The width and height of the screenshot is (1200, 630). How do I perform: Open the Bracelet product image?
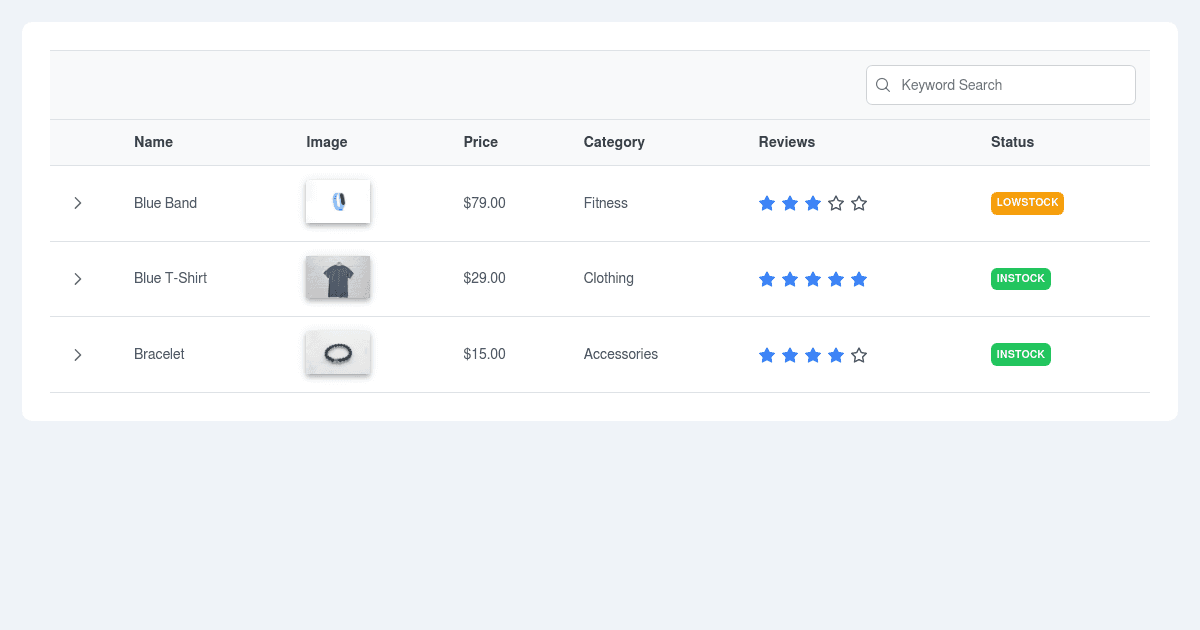point(338,353)
